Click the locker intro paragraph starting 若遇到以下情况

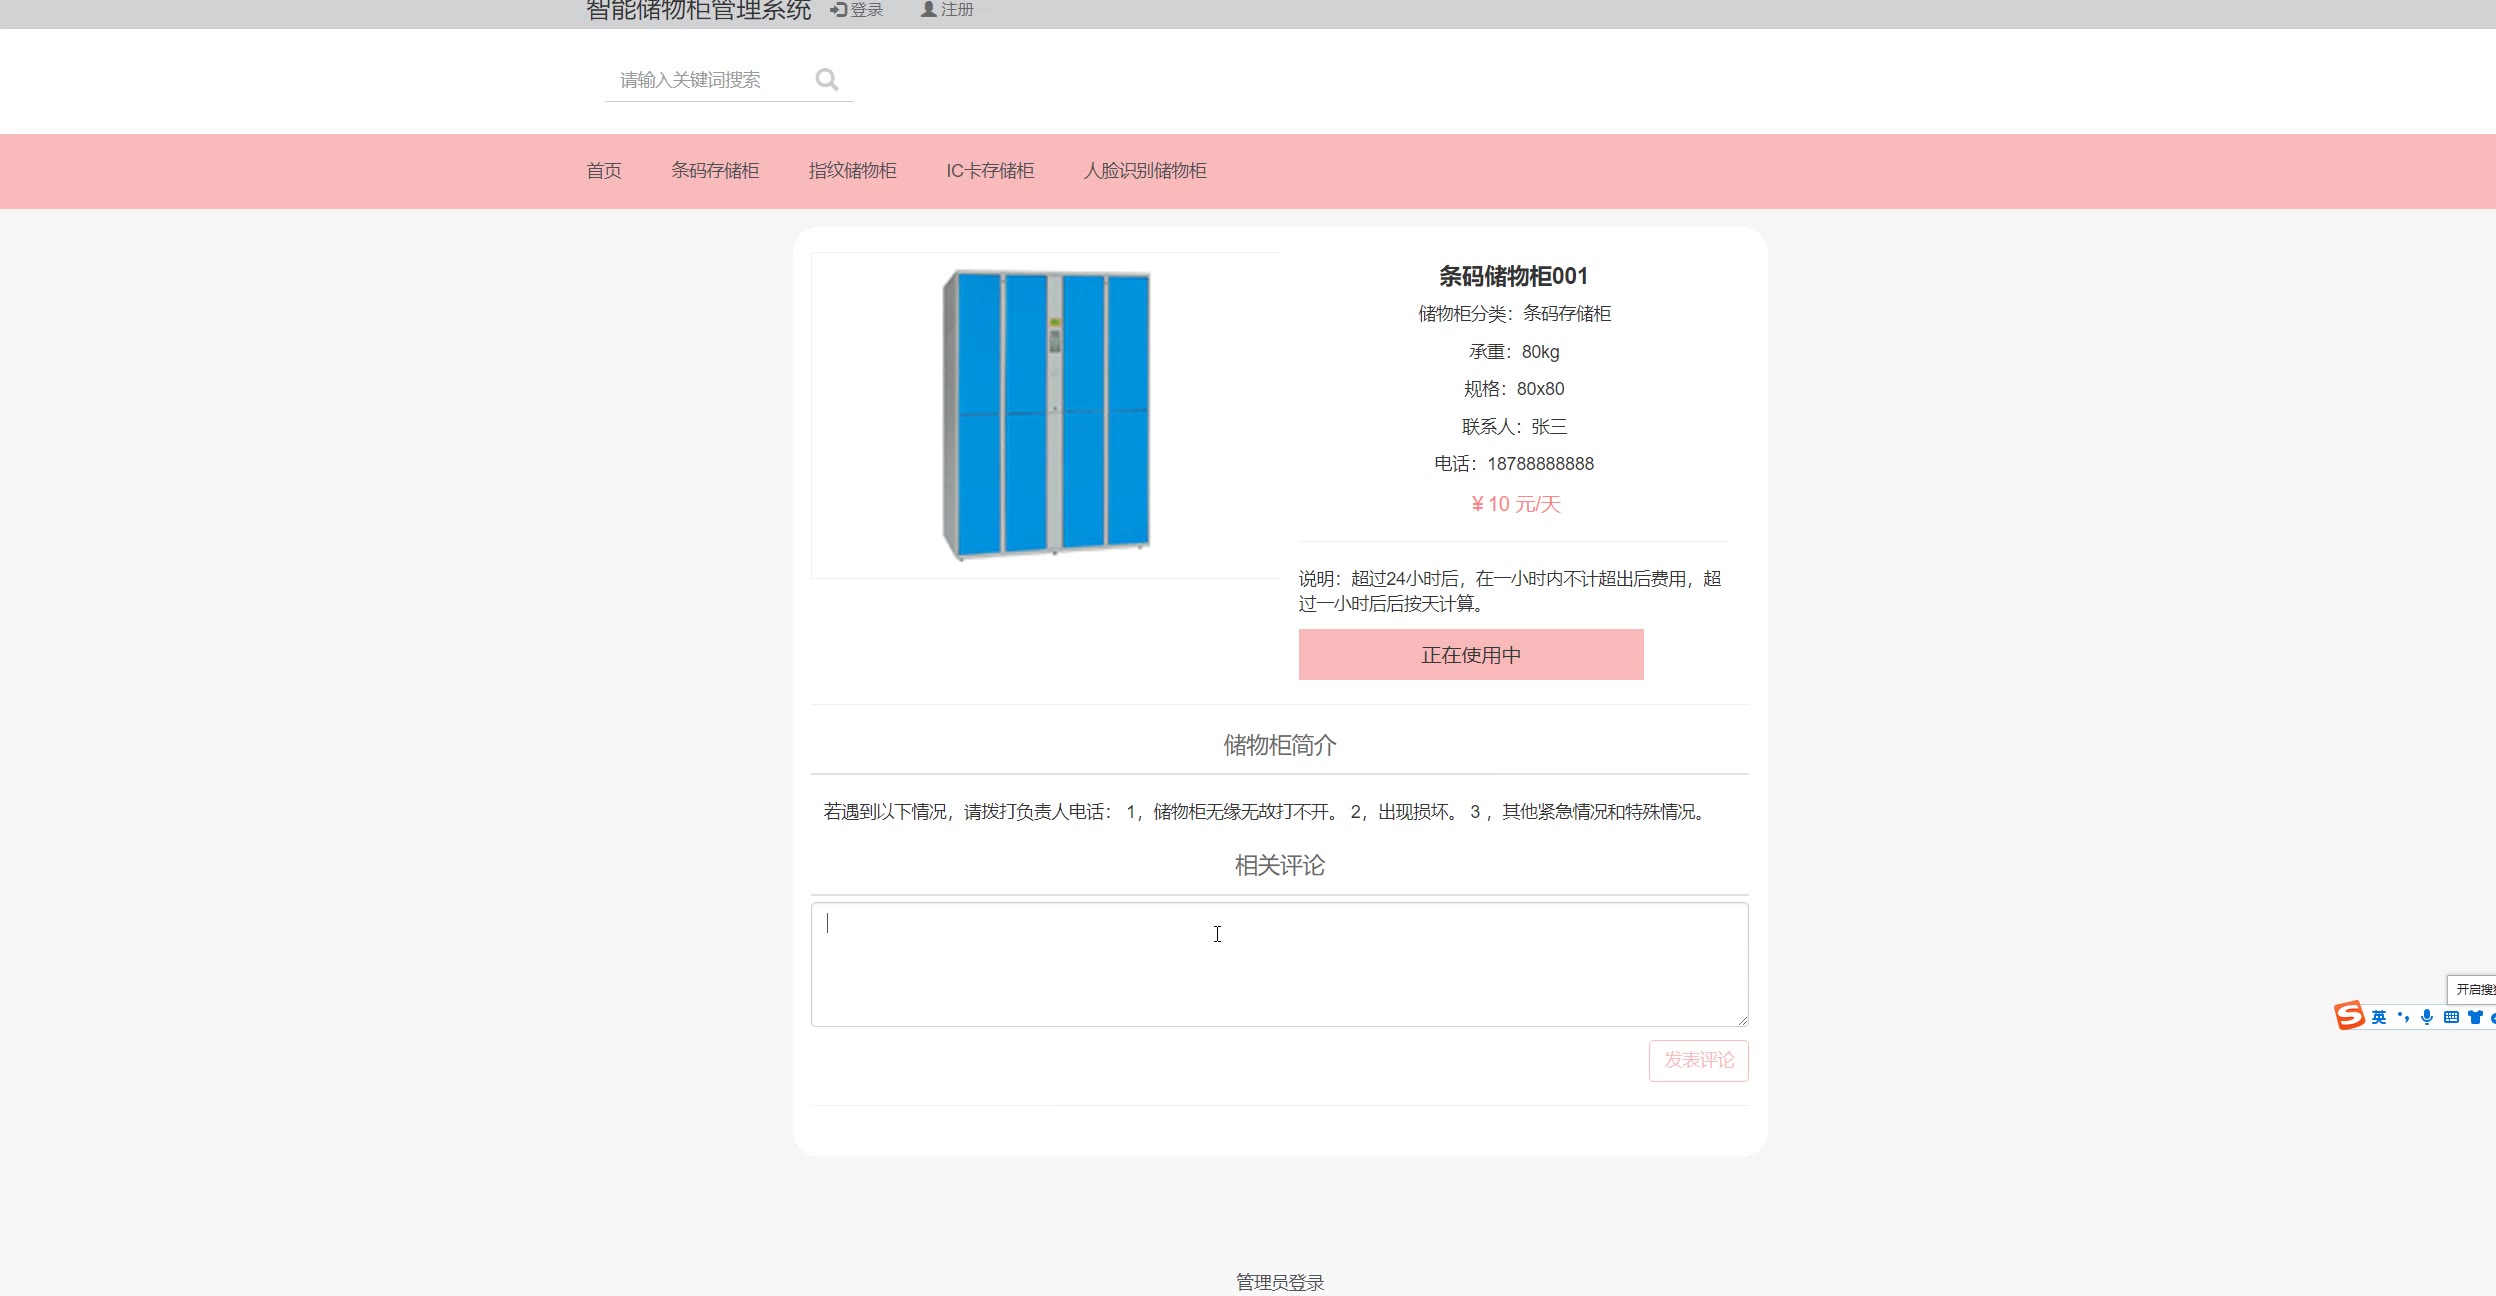(x=1267, y=812)
